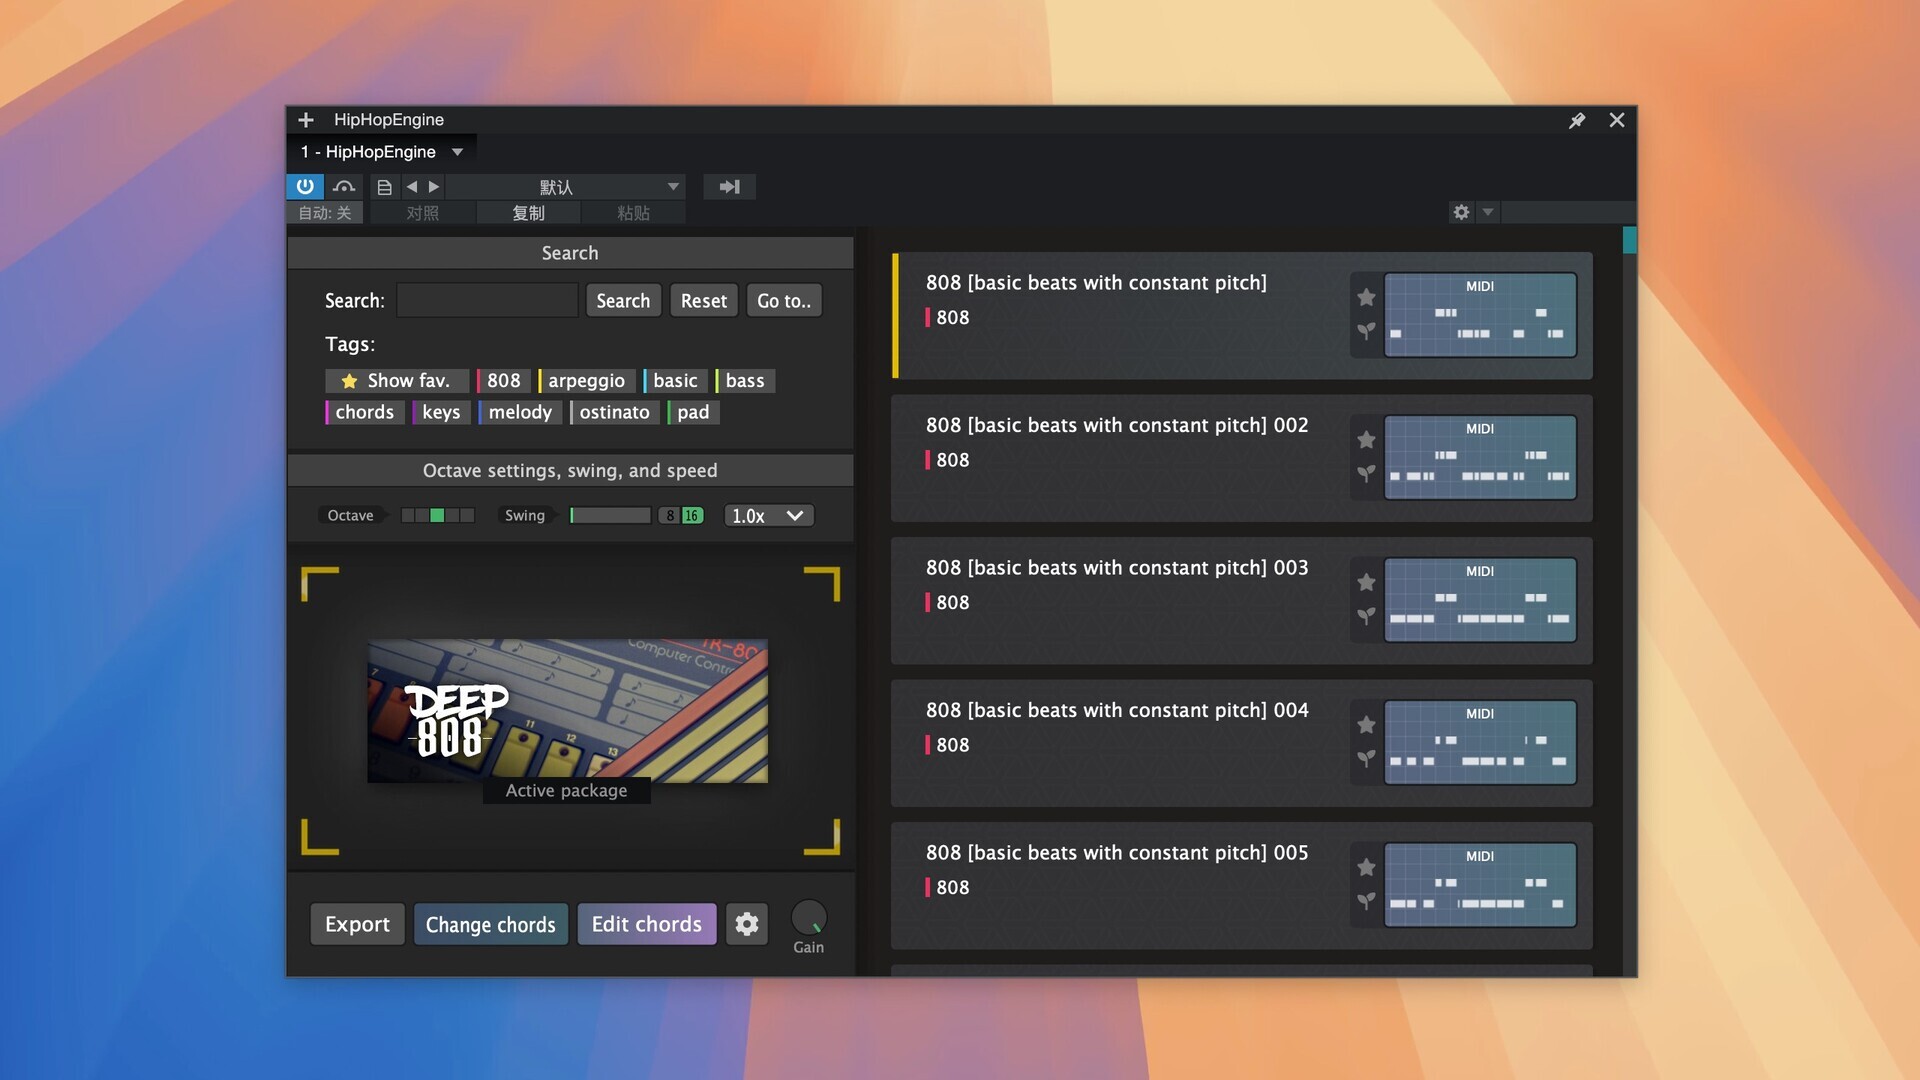Click the Export button
Viewport: 1920px width, 1080px height.
pos(357,923)
